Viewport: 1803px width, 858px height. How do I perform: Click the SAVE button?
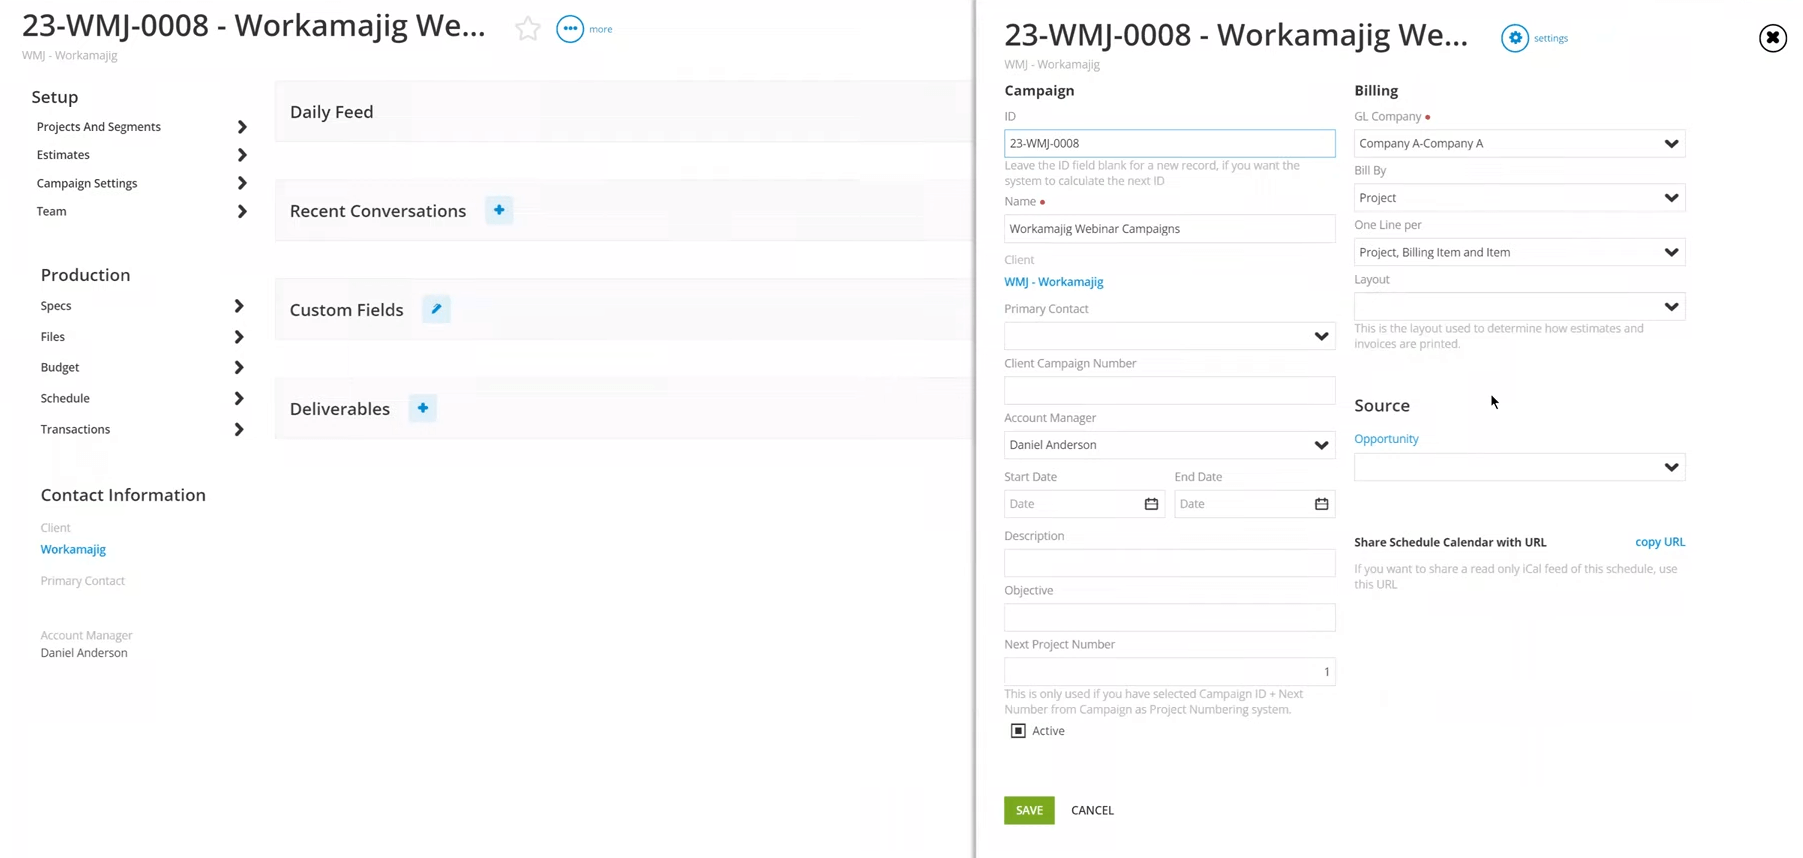[x=1029, y=810]
